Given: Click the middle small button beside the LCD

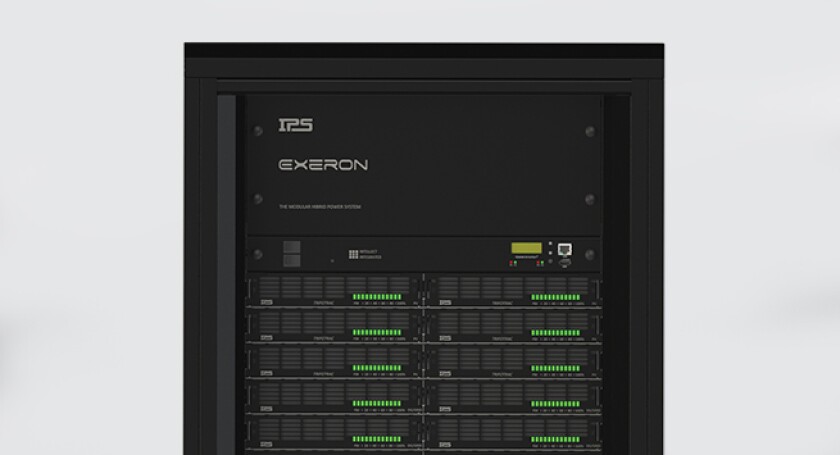Looking at the screenshot, I should [x=550, y=252].
